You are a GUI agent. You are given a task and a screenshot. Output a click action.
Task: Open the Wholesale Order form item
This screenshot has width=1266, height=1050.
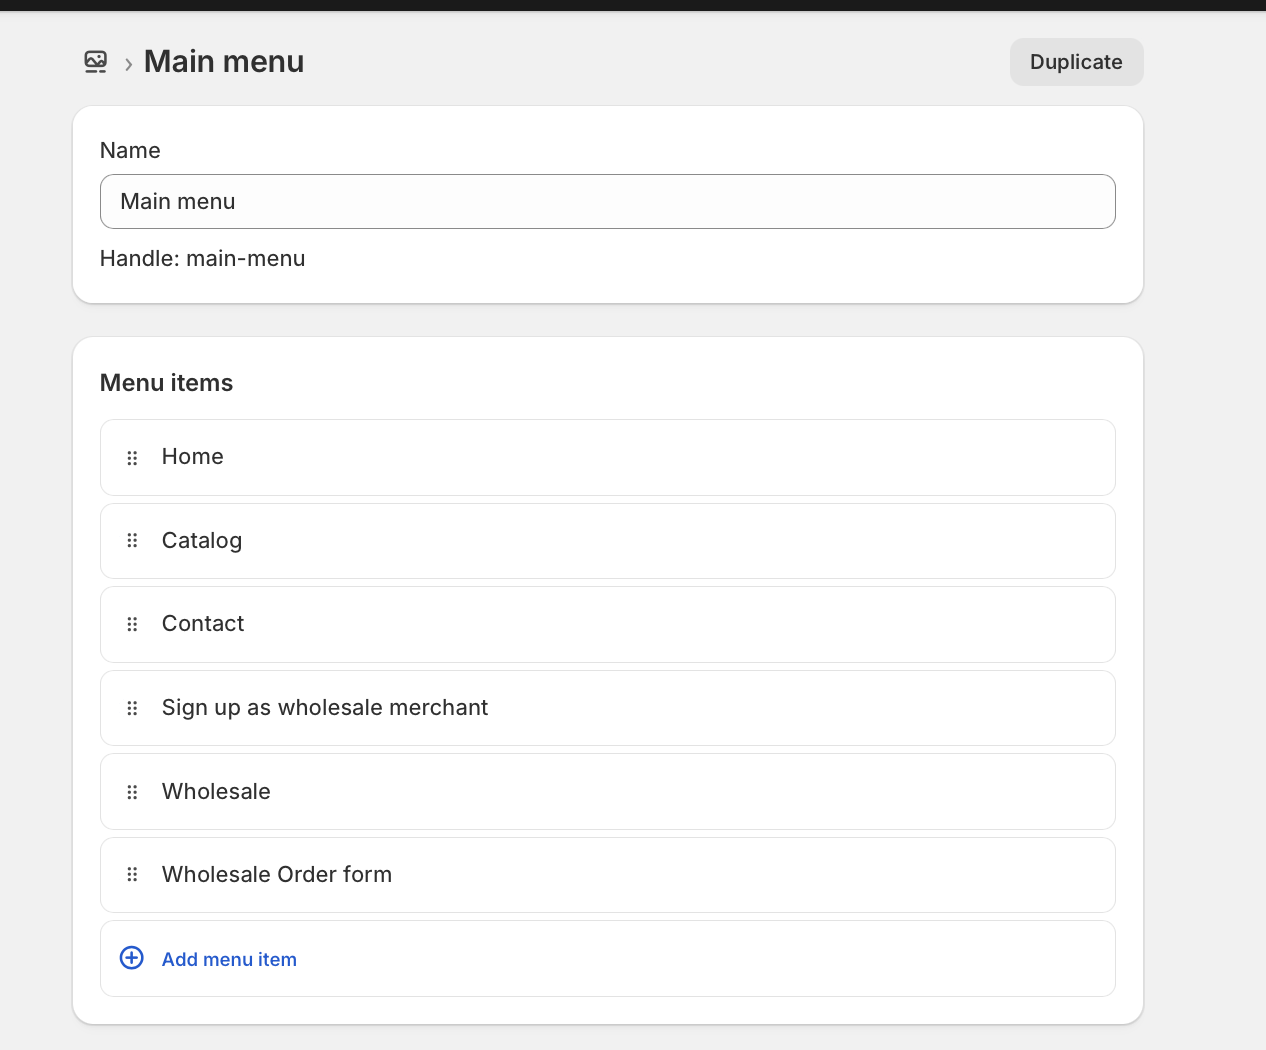point(277,875)
